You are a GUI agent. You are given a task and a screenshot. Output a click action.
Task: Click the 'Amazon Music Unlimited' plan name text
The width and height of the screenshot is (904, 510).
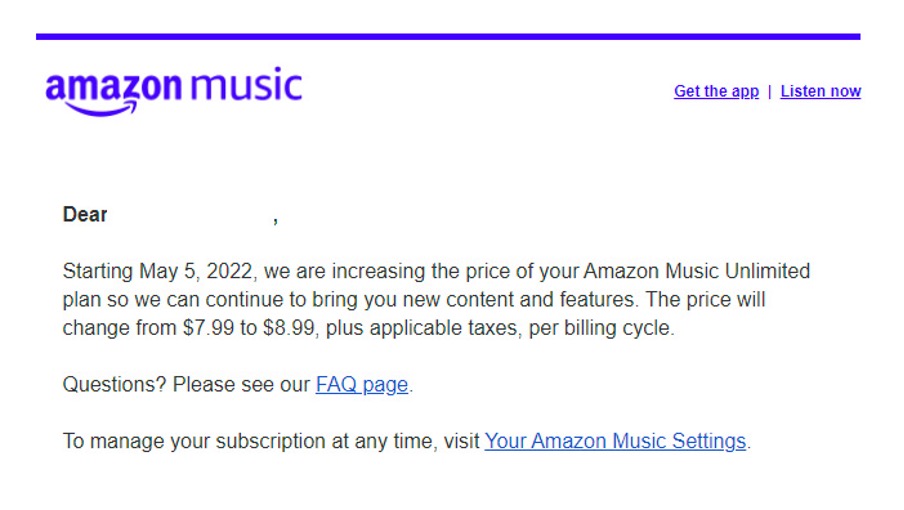(x=696, y=271)
